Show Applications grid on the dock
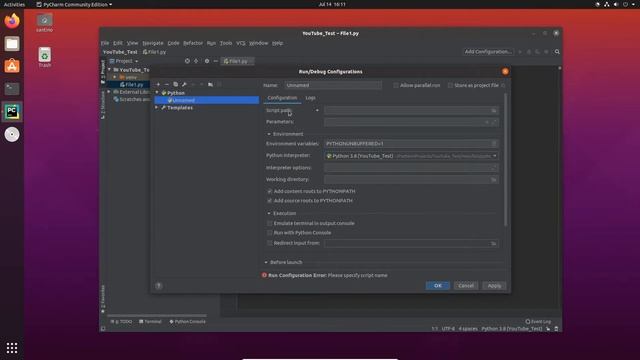Viewport: 640px width, 360px height. pos(12,348)
